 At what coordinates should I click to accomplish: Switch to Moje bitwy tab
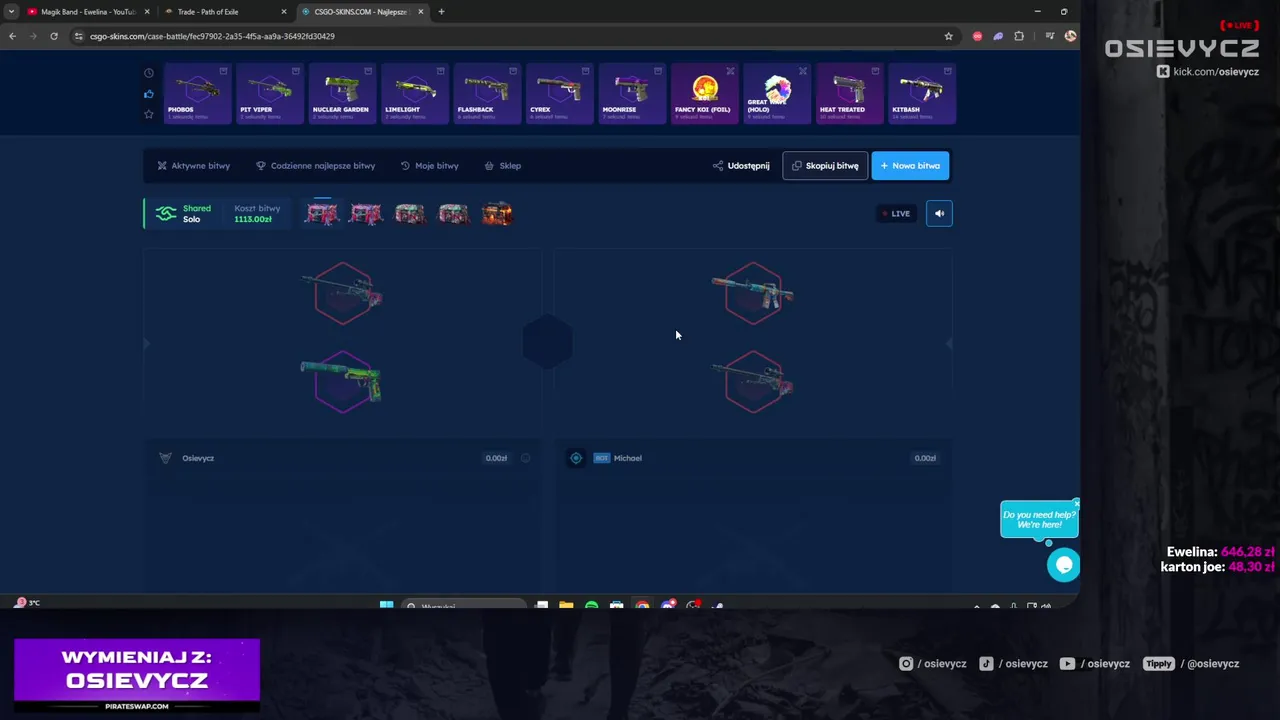[x=430, y=166]
